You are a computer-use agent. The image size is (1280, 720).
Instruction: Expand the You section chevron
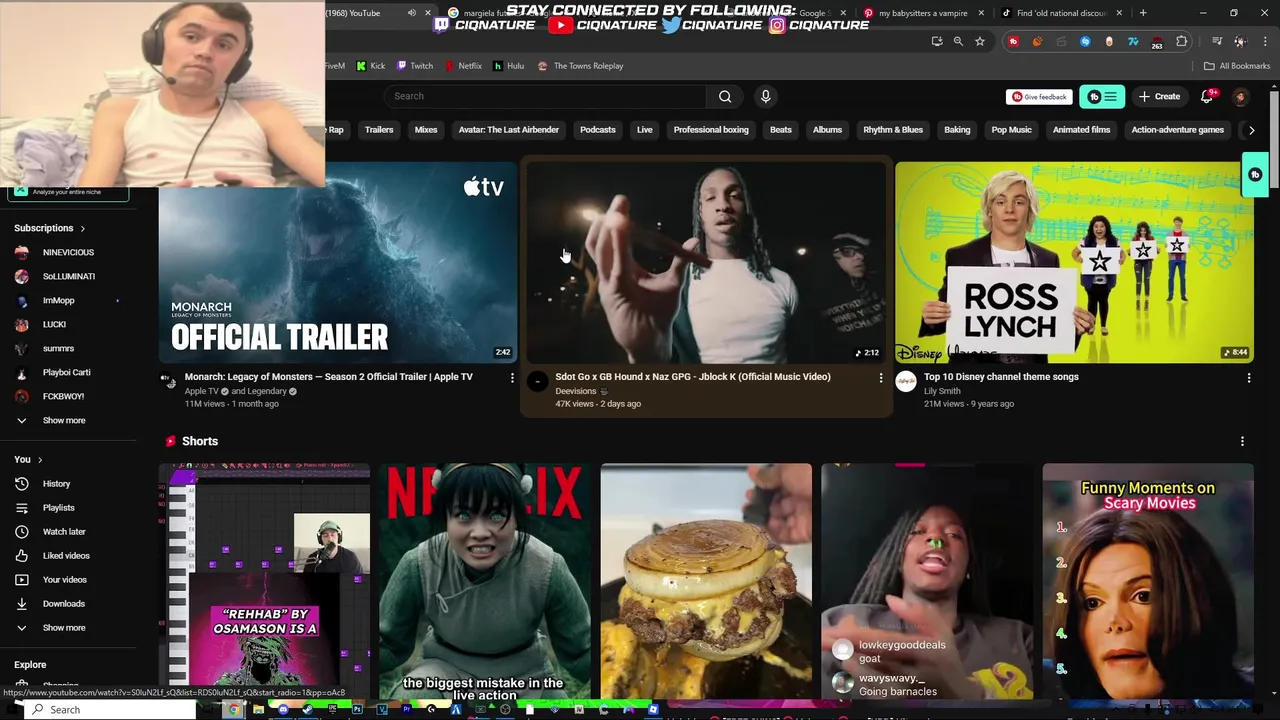40,460
